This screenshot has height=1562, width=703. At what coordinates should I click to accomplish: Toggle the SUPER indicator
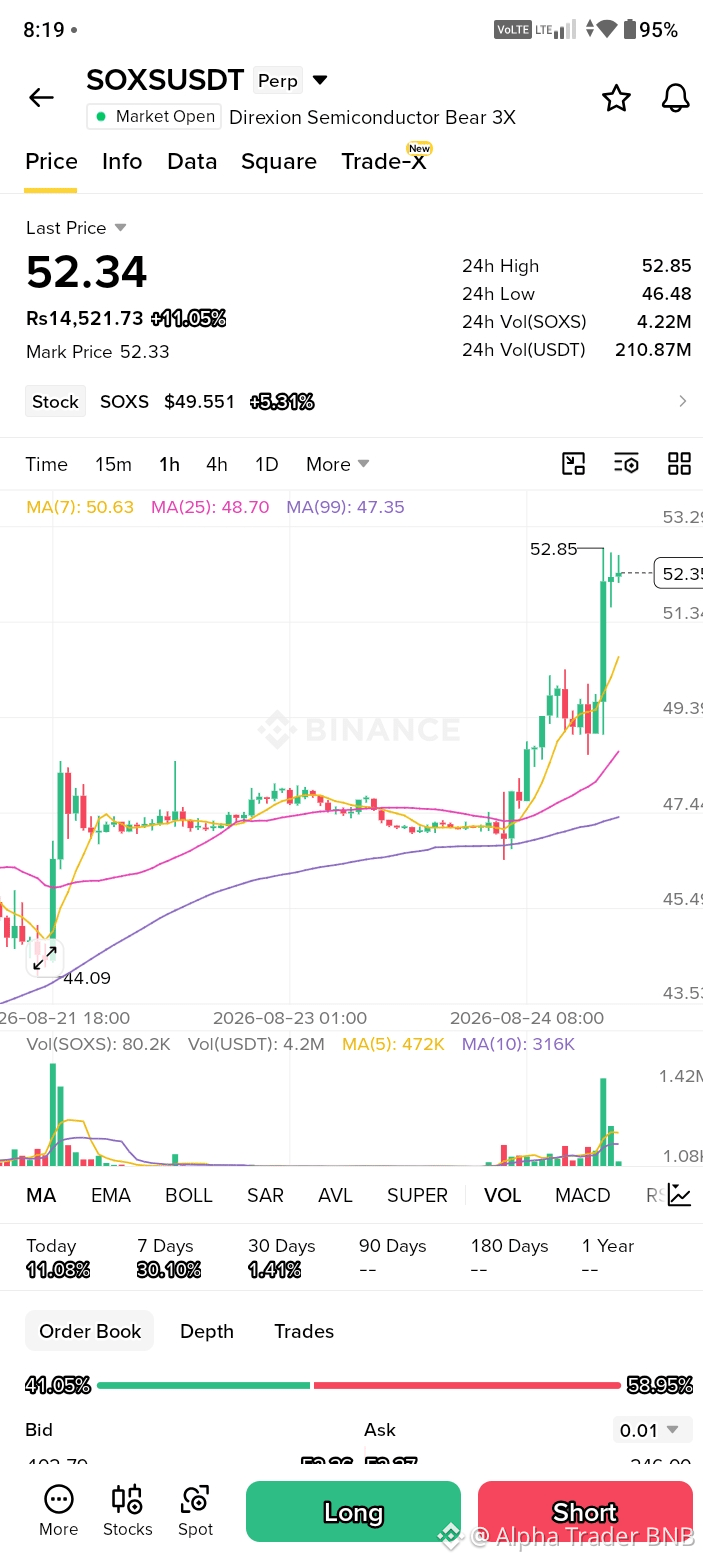[417, 1195]
